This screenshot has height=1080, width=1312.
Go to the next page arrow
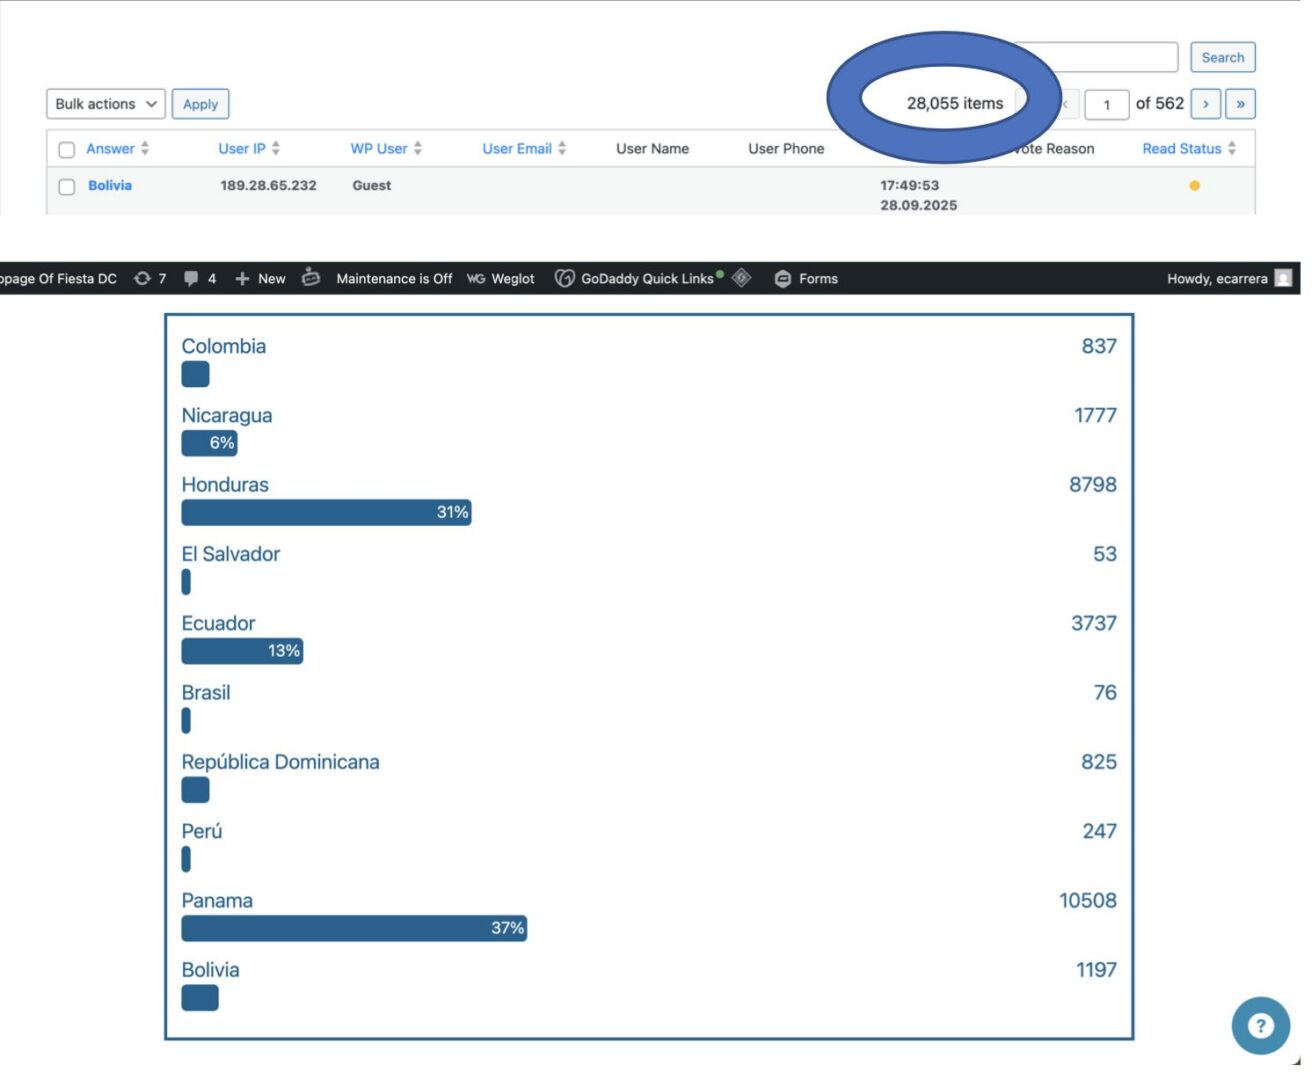1206,103
